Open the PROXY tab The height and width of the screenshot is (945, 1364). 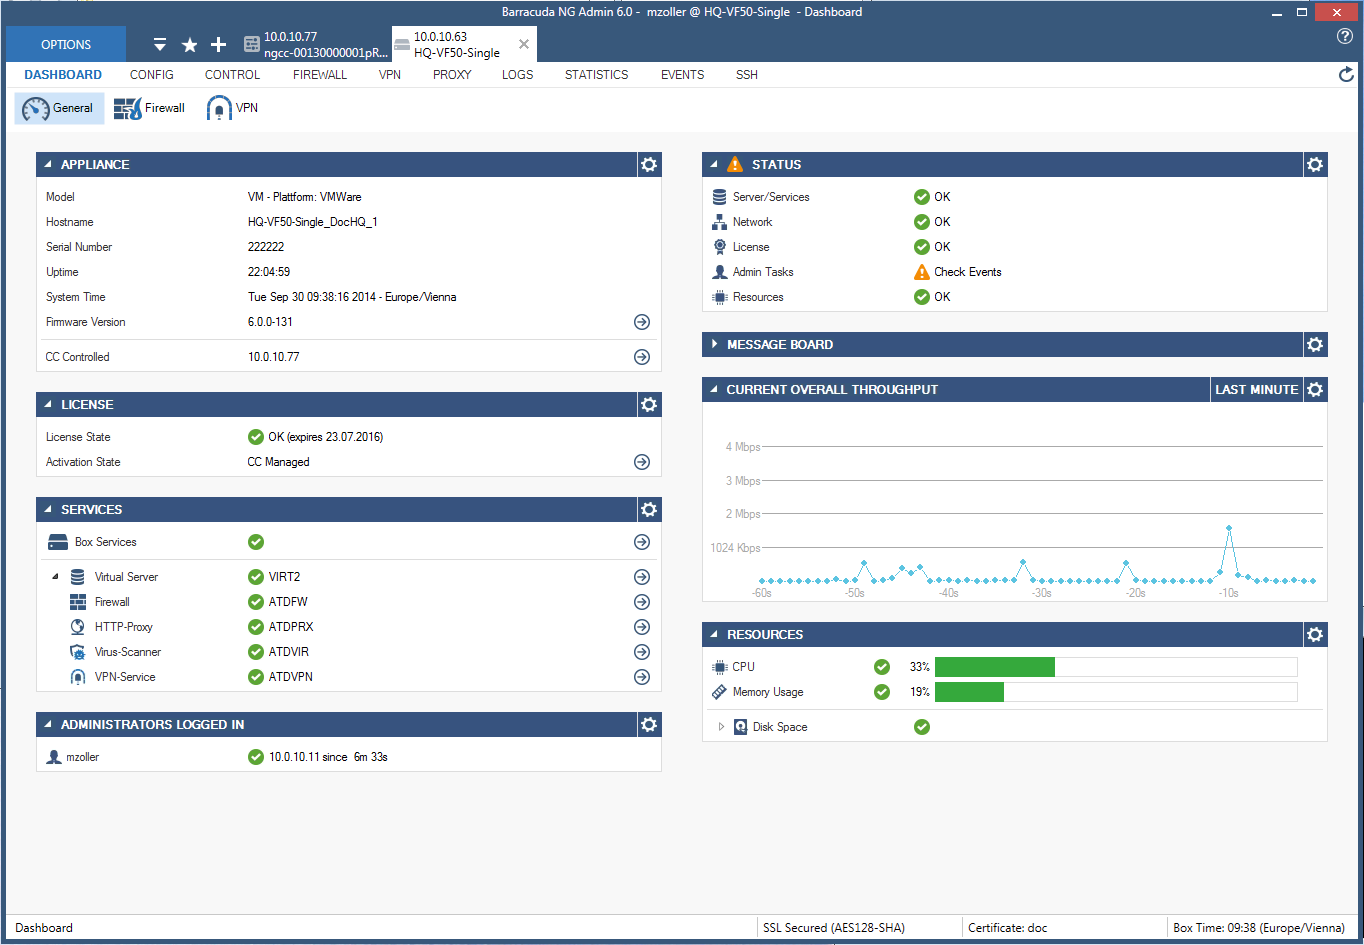(x=452, y=75)
